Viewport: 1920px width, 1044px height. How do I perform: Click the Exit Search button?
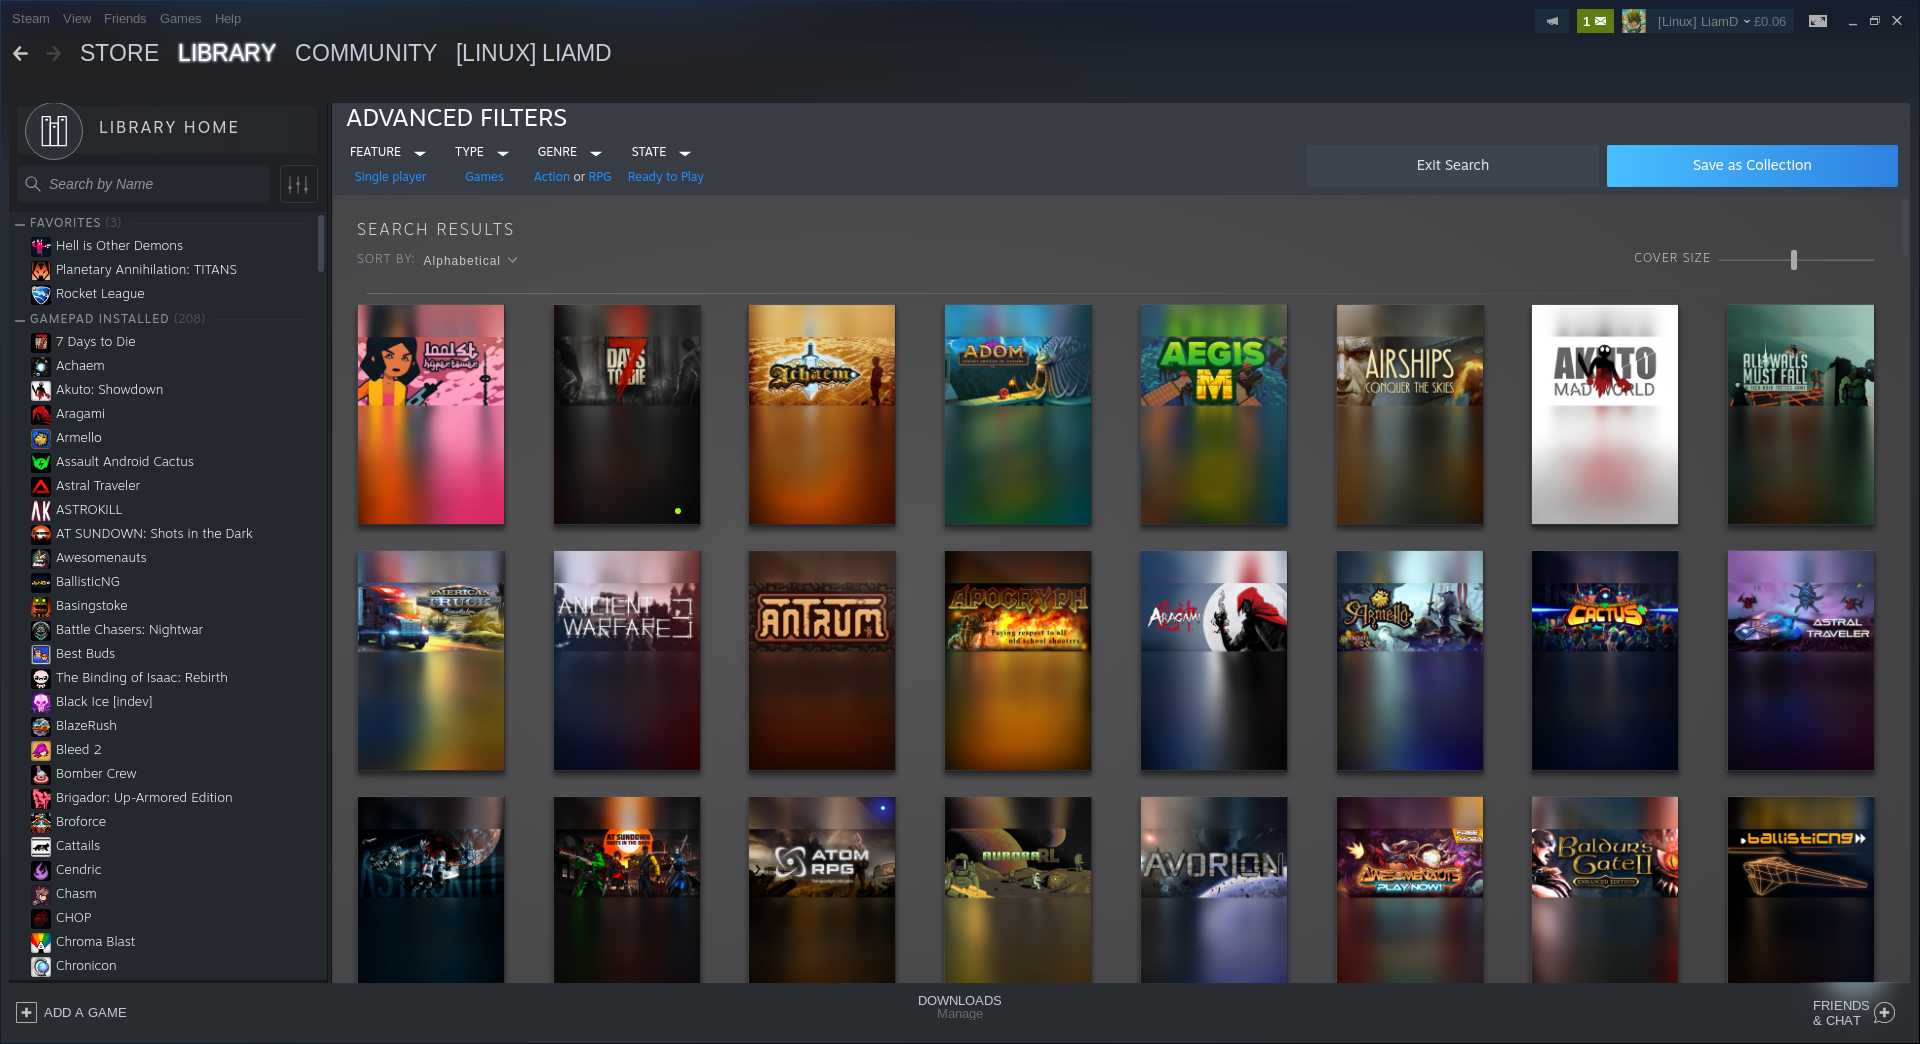[x=1452, y=166]
